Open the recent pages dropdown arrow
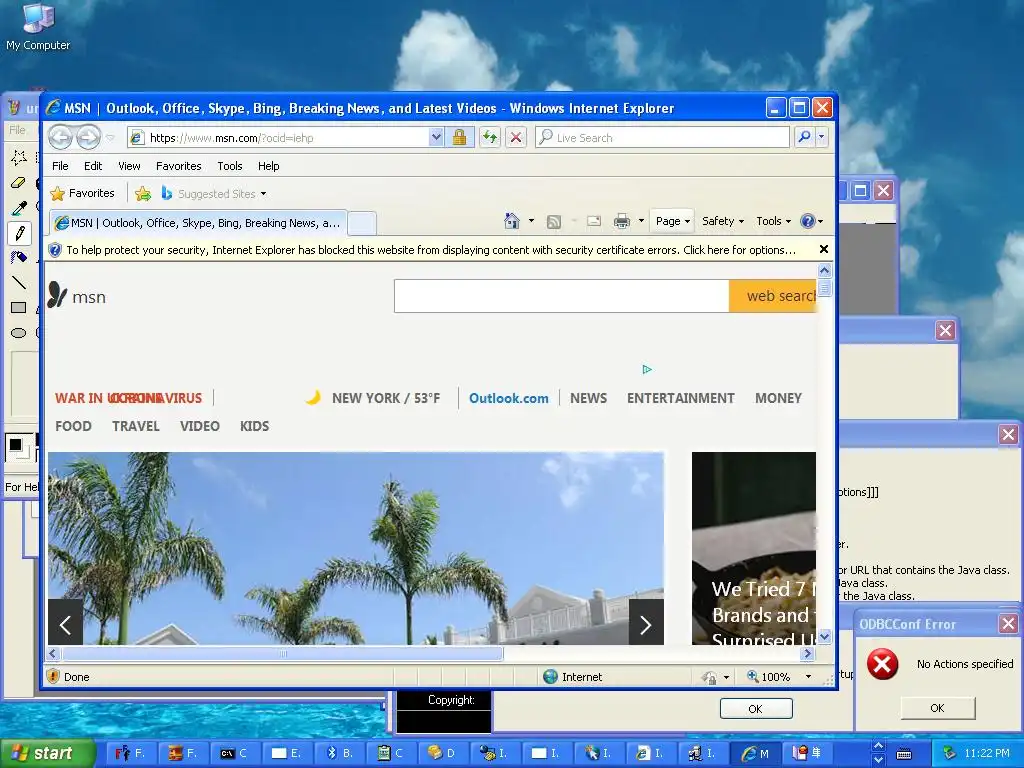The height and width of the screenshot is (768, 1024). coord(110,137)
